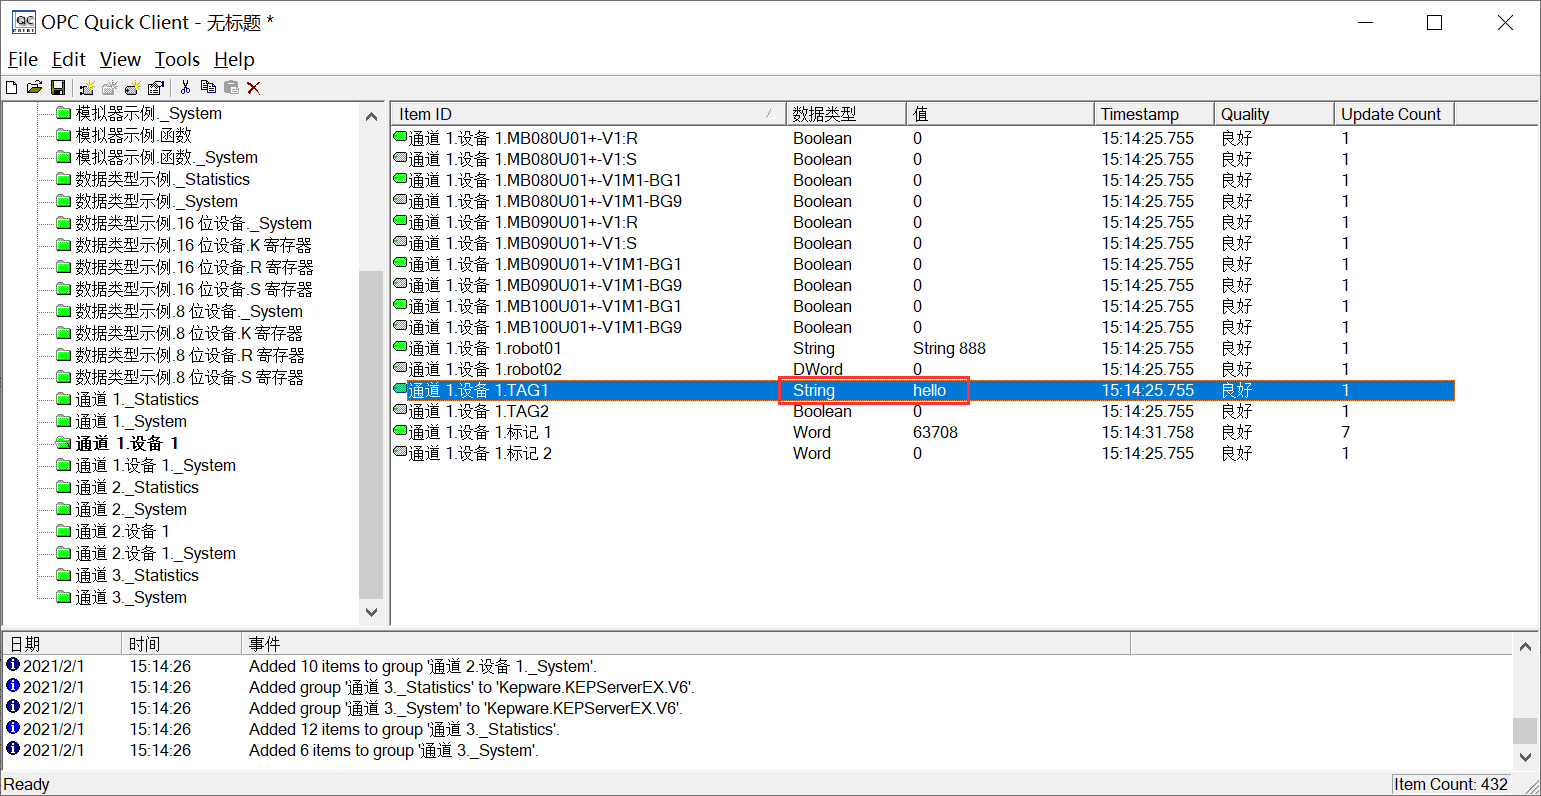Image resolution: width=1541 pixels, height=796 pixels.
Task: Click the New Group toolbar icon
Action: 110,88
